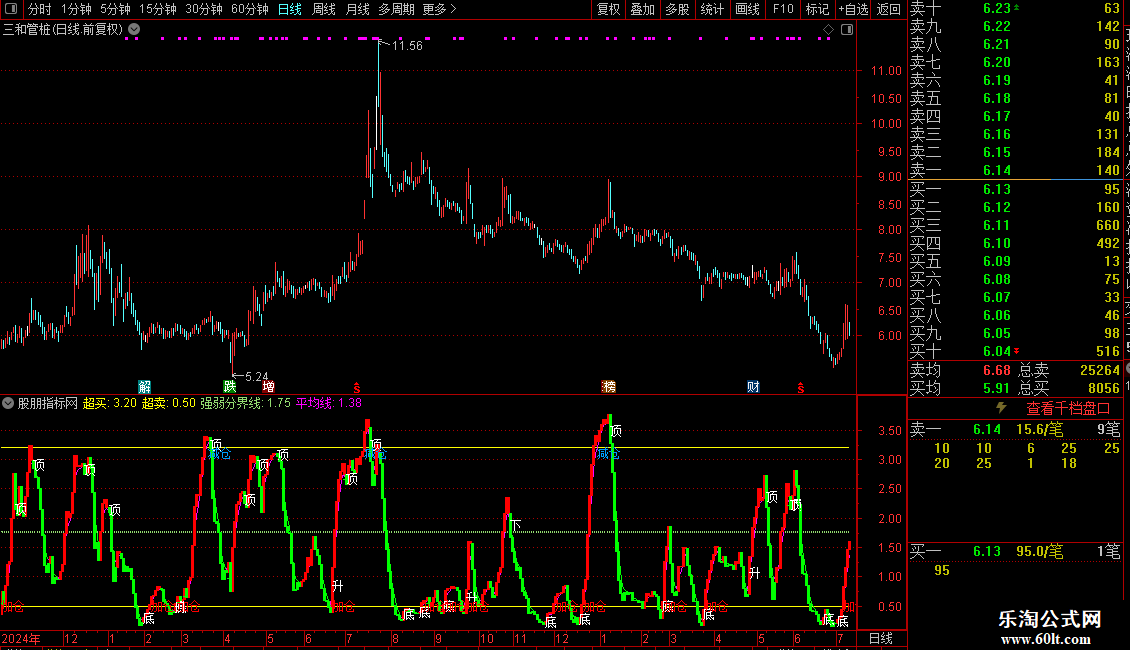Toggle the left sidebar panel icon

coord(11,9)
